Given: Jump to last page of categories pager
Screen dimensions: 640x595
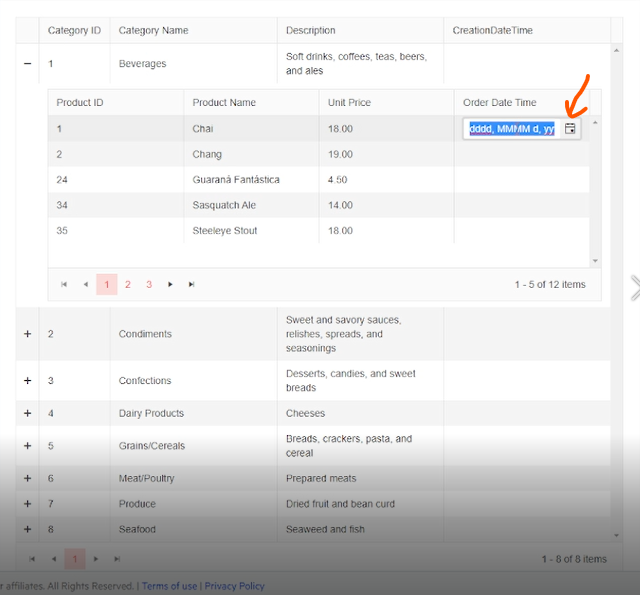Looking at the screenshot, I should [x=117, y=559].
